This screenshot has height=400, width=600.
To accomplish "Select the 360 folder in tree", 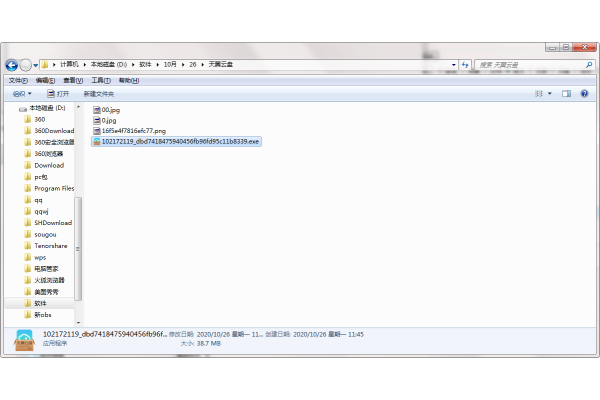I will 35,119.
